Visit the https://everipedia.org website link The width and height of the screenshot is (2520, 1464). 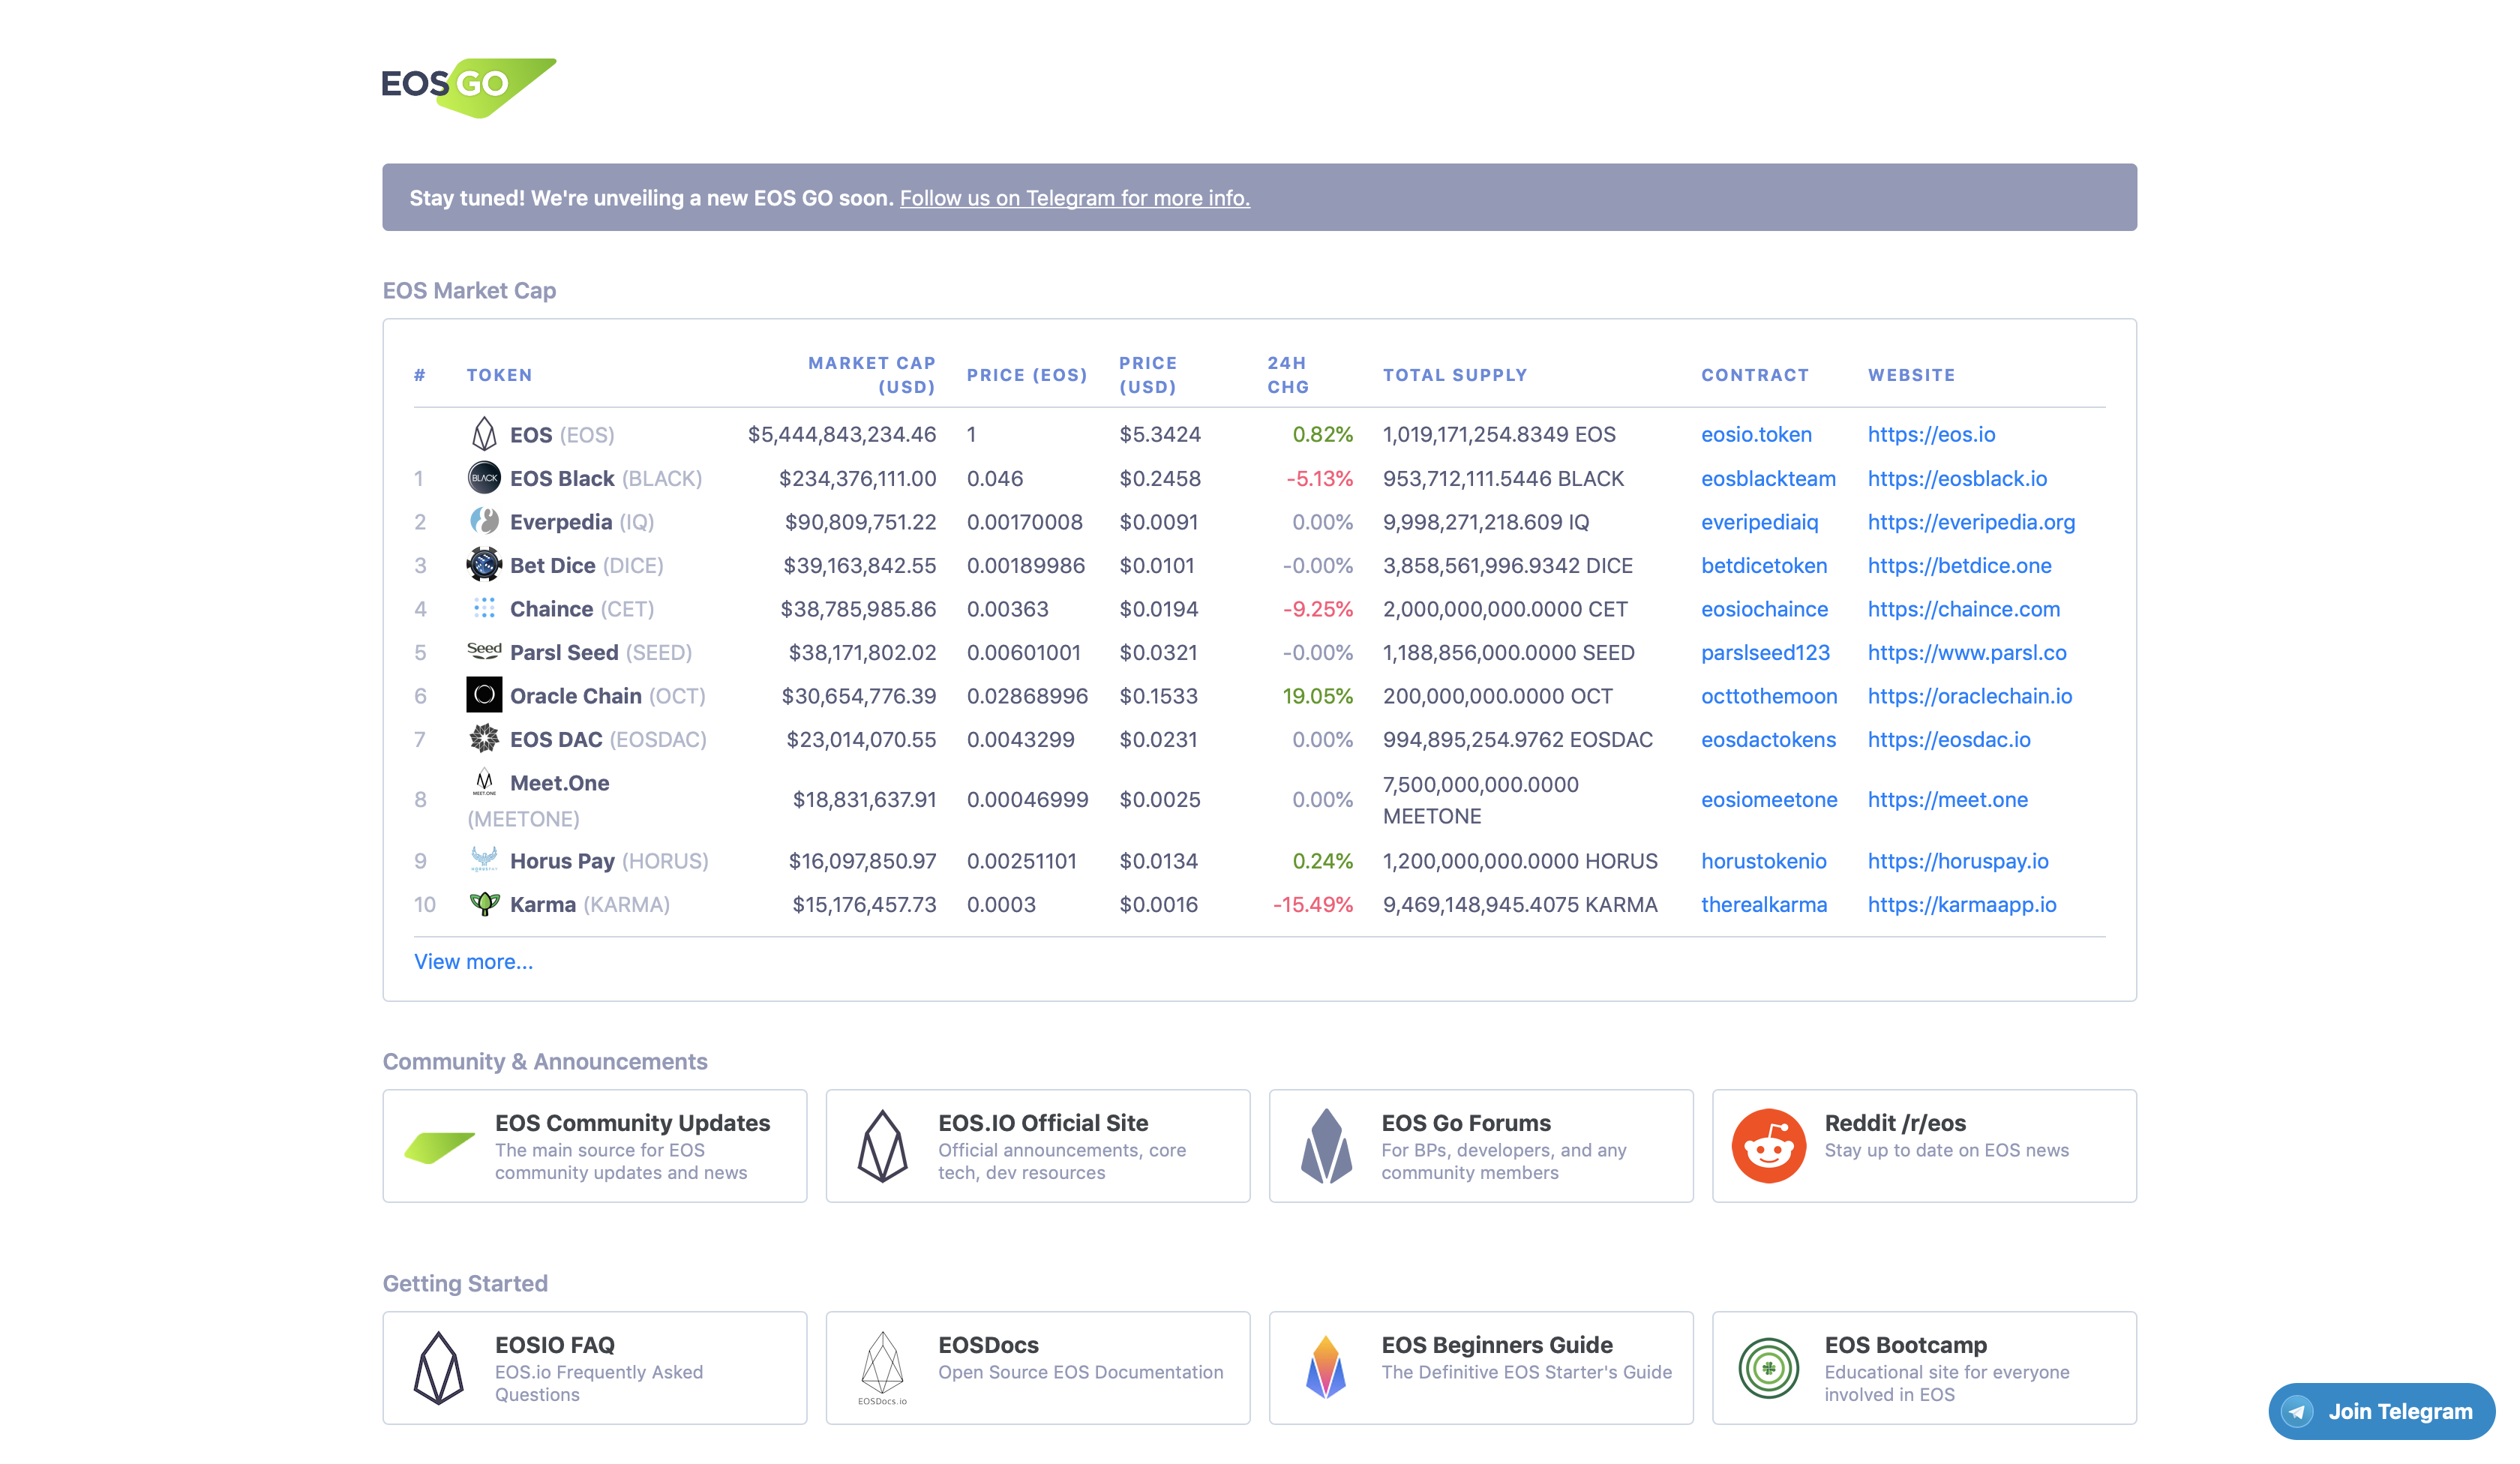click(1972, 522)
